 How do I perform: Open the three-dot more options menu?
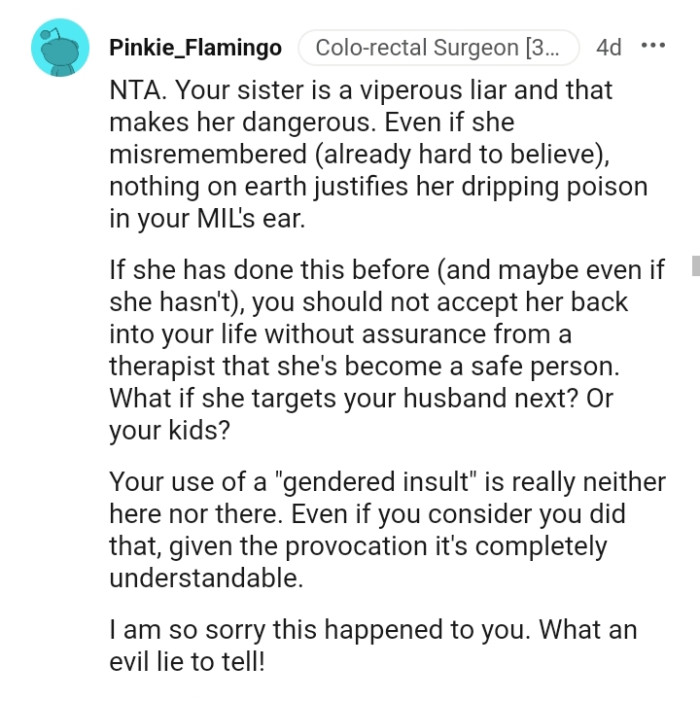point(652,47)
